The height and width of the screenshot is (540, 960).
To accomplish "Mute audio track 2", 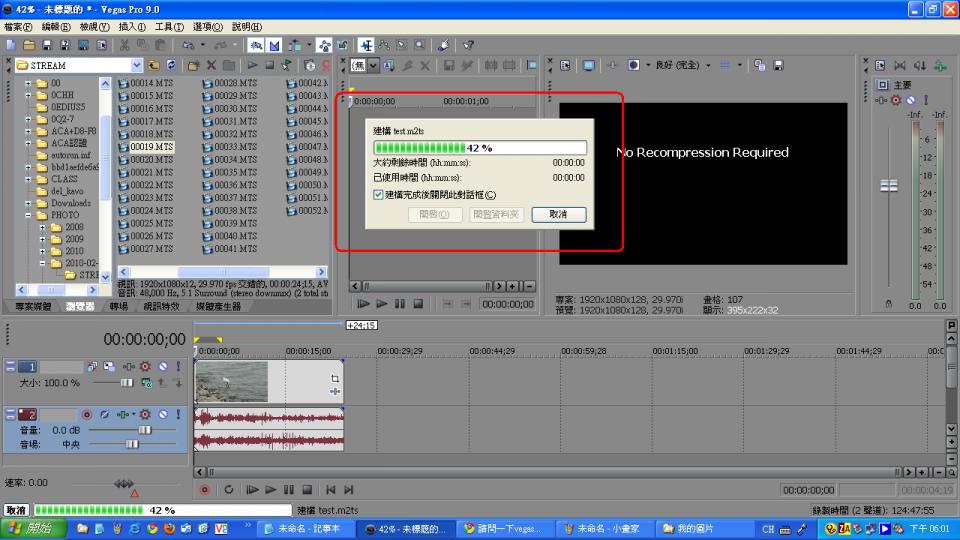I will [x=162, y=414].
